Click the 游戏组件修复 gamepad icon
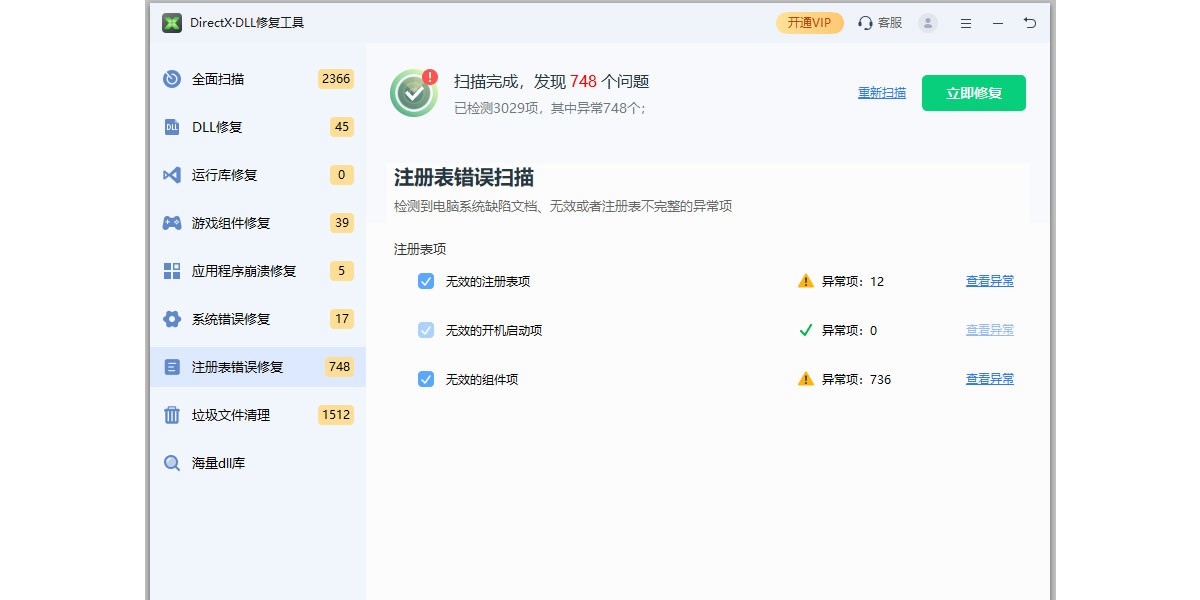The height and width of the screenshot is (600, 1200). click(172, 223)
